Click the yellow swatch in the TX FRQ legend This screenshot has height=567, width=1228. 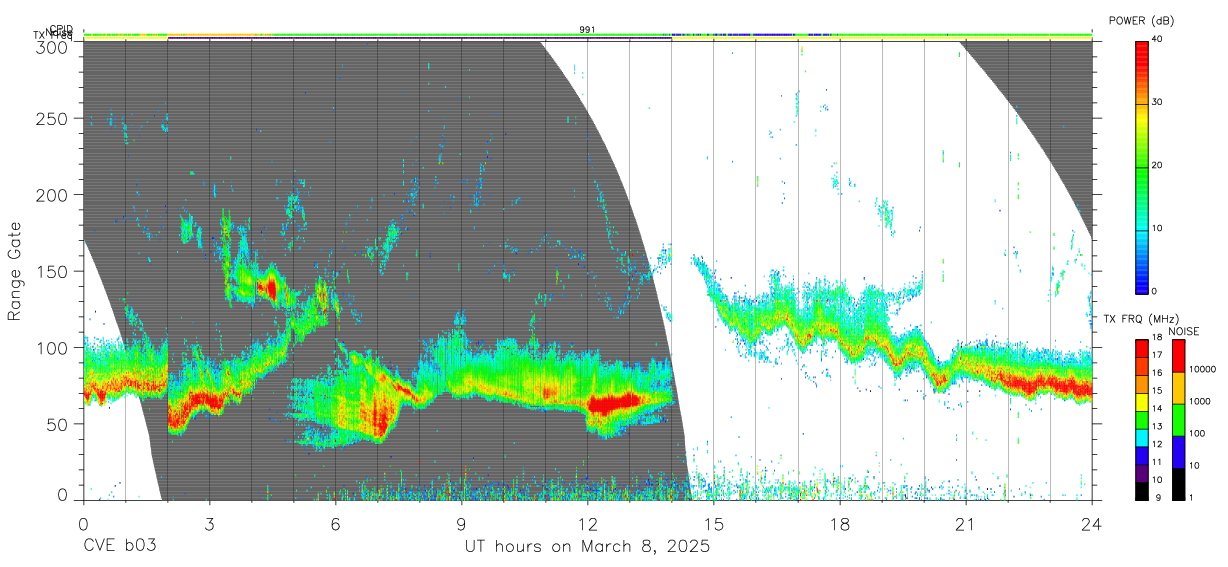[x=1142, y=402]
